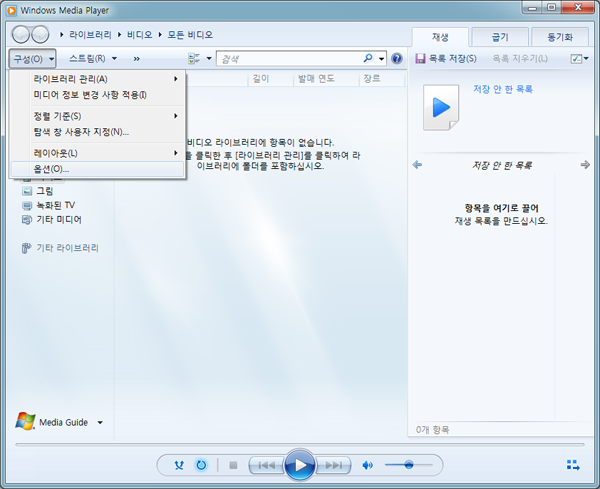Click the Stop button
The image size is (600, 489).
pyautogui.click(x=233, y=465)
